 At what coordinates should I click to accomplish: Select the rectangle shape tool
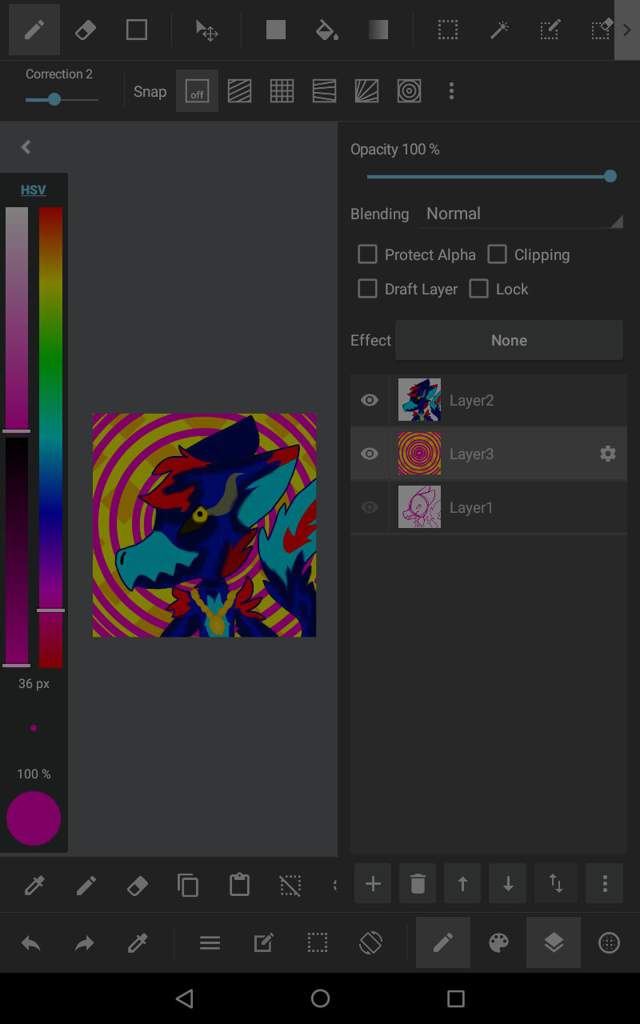[x=136, y=30]
